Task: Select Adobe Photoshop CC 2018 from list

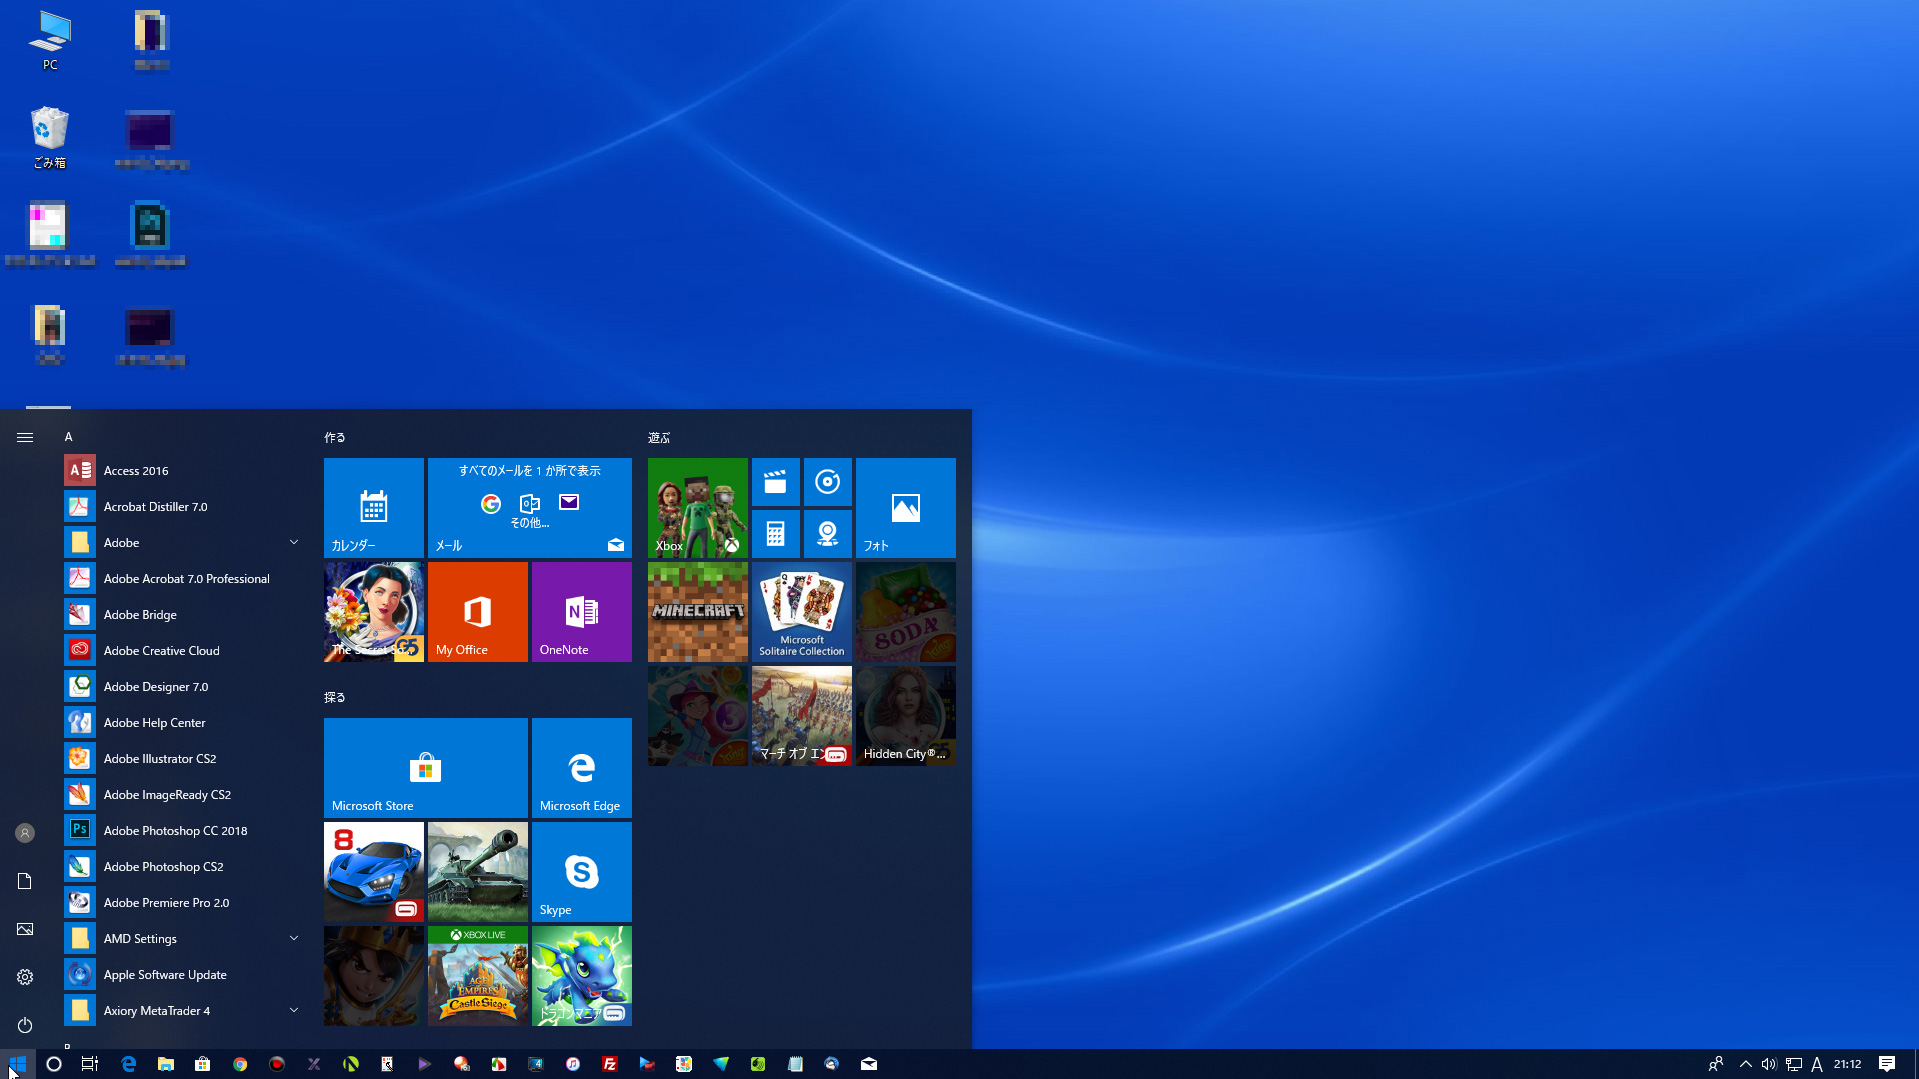Action: tap(175, 830)
